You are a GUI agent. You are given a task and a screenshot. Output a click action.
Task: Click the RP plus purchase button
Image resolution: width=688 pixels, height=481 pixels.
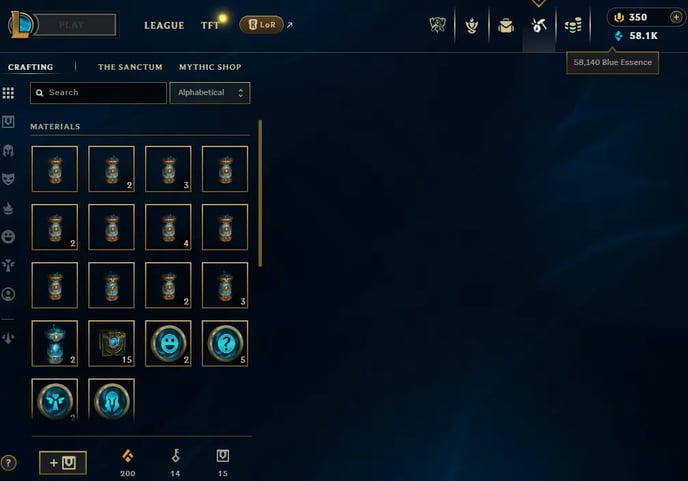[x=676, y=17]
